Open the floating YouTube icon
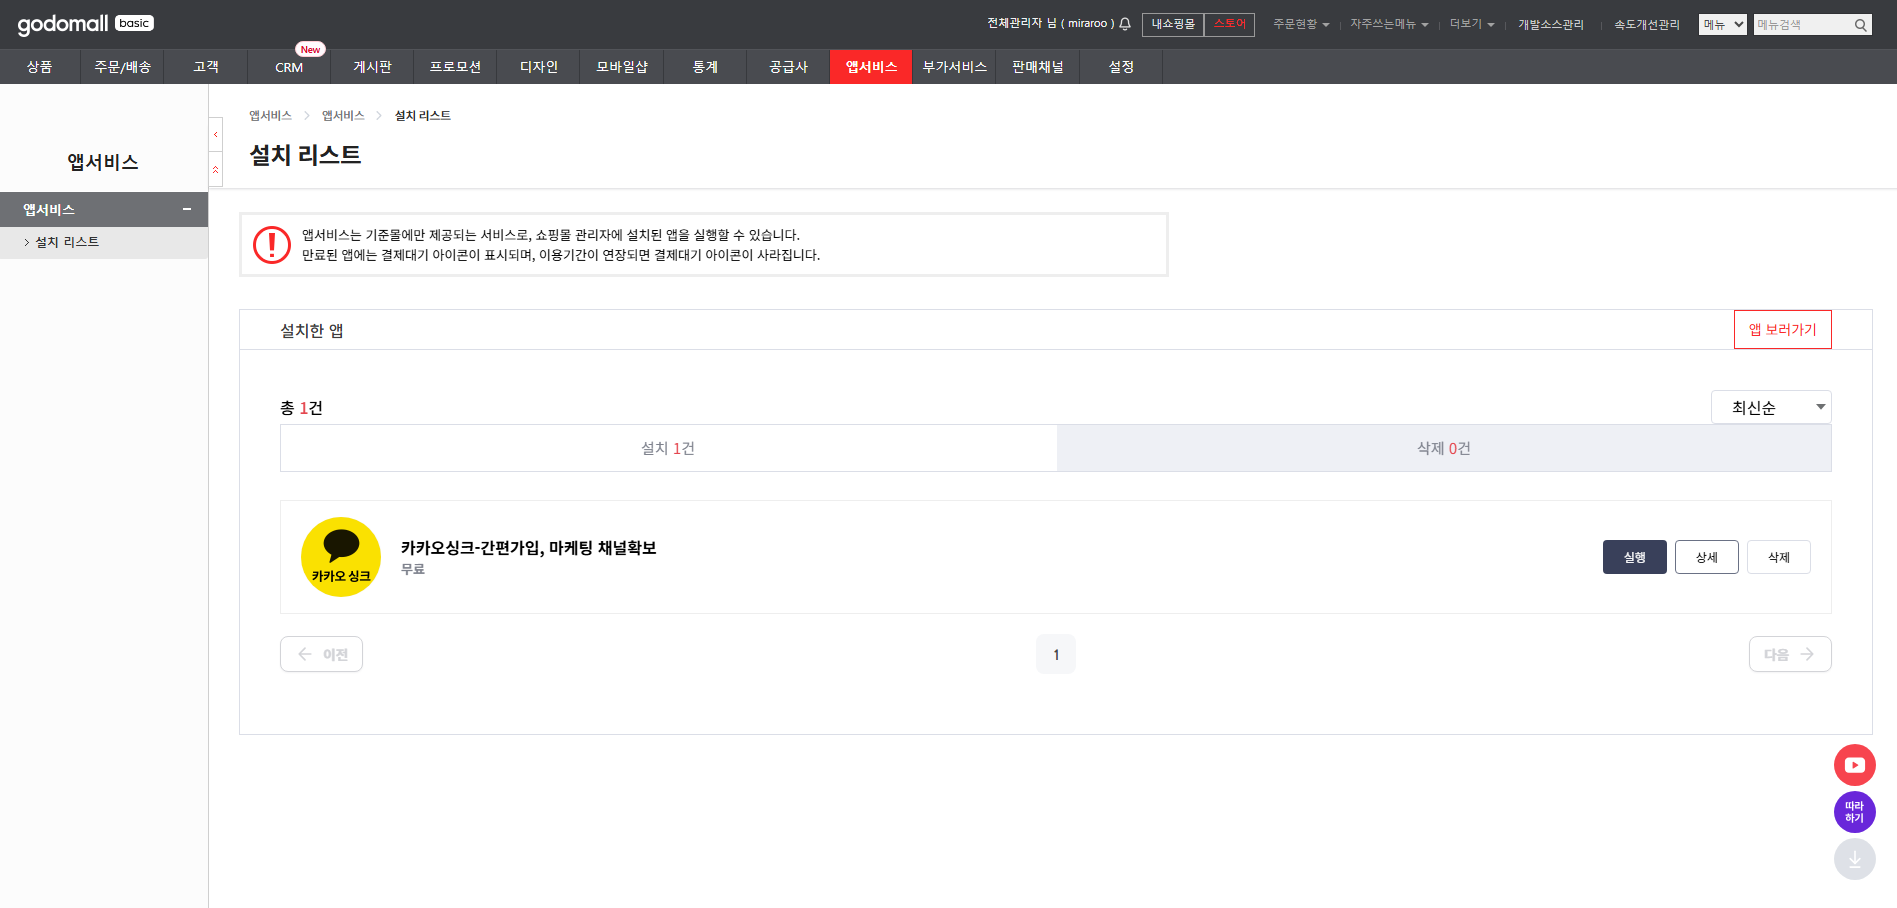Image resolution: width=1897 pixels, height=908 pixels. tap(1855, 764)
